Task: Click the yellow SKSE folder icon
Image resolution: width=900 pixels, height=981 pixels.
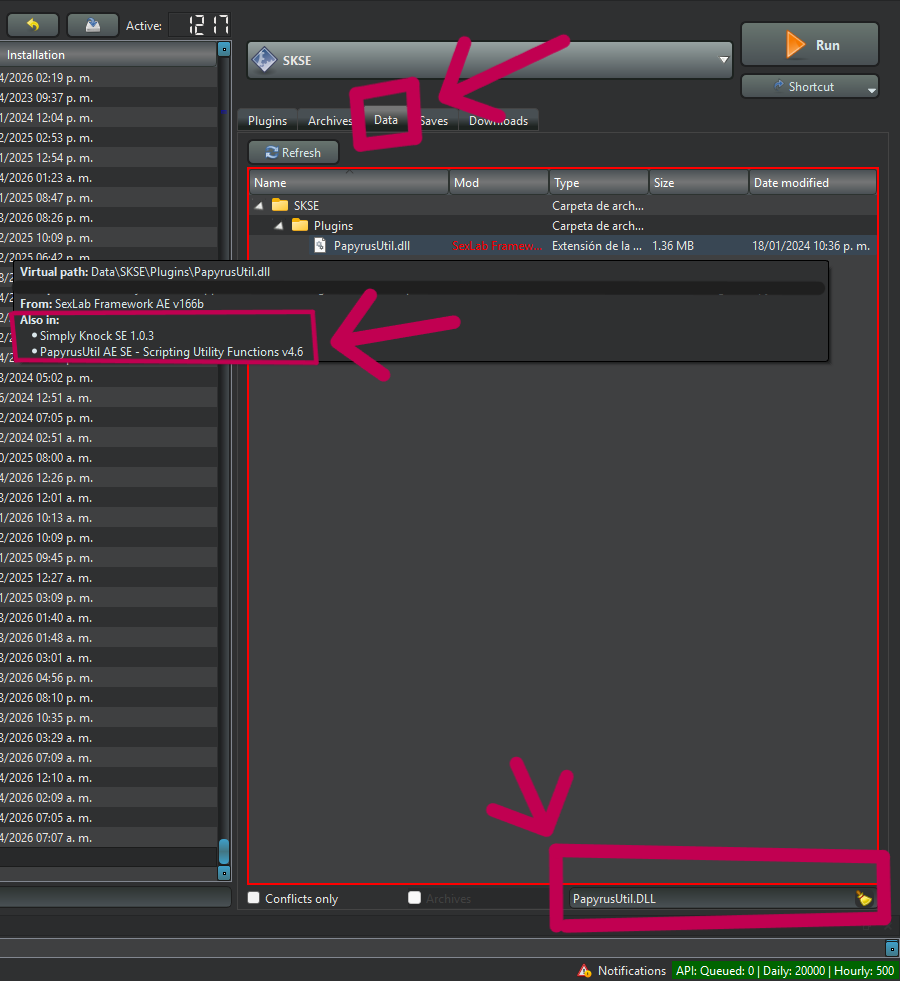Action: point(280,205)
